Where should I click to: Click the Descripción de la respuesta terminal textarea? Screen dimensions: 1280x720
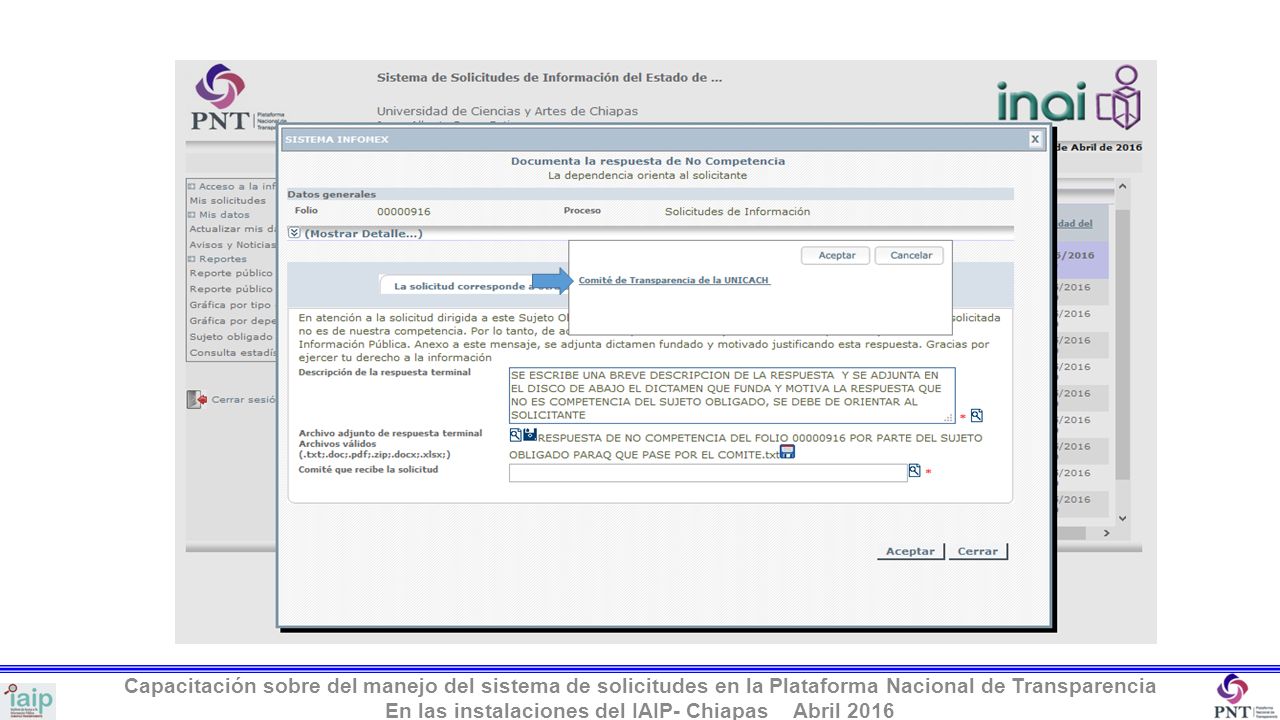tap(732, 395)
